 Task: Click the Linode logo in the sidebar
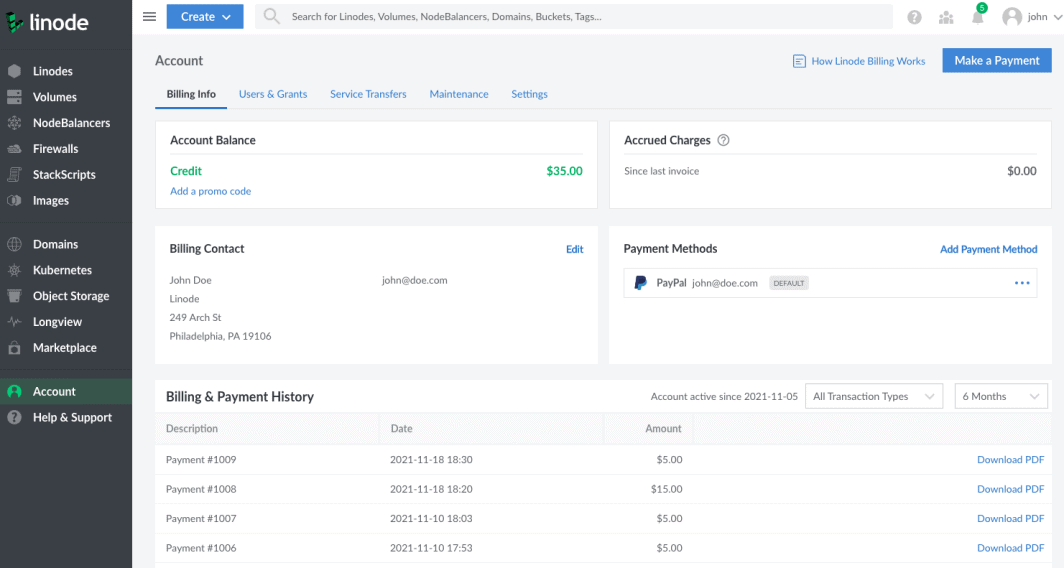click(x=48, y=22)
